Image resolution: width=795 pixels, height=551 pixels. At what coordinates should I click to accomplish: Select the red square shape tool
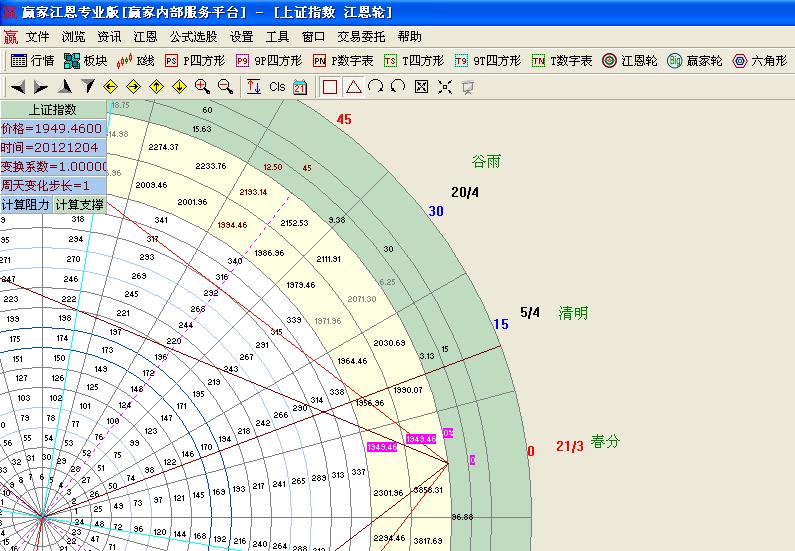click(331, 87)
